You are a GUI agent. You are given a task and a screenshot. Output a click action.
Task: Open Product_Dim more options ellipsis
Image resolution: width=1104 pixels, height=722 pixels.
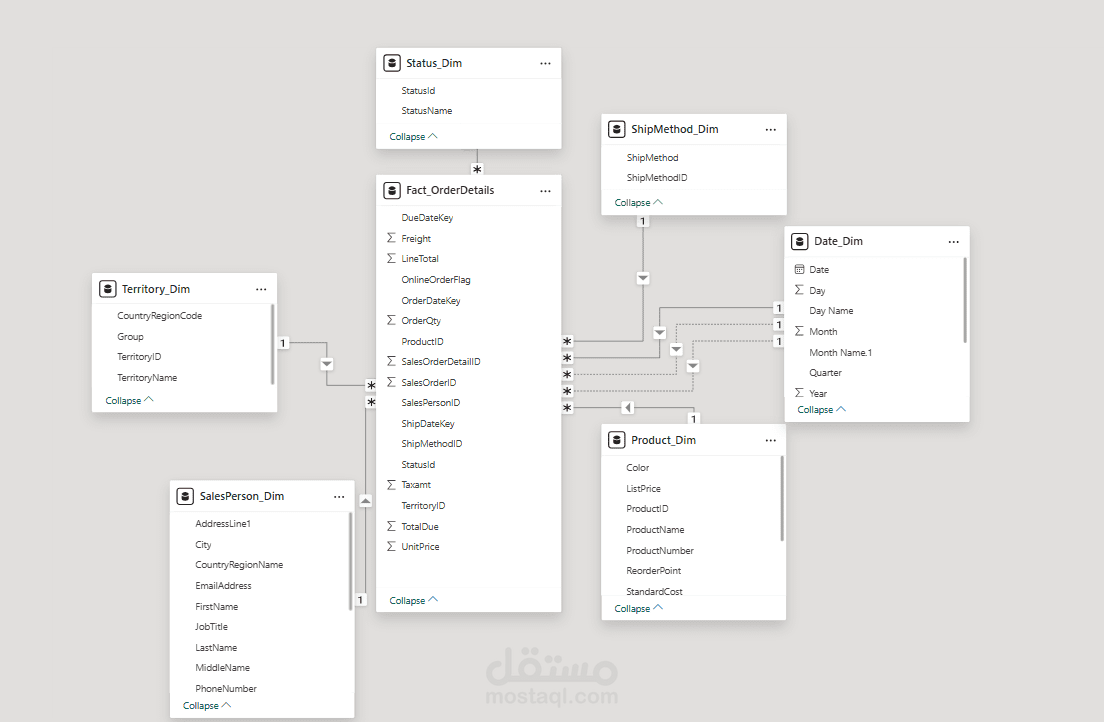[770, 440]
